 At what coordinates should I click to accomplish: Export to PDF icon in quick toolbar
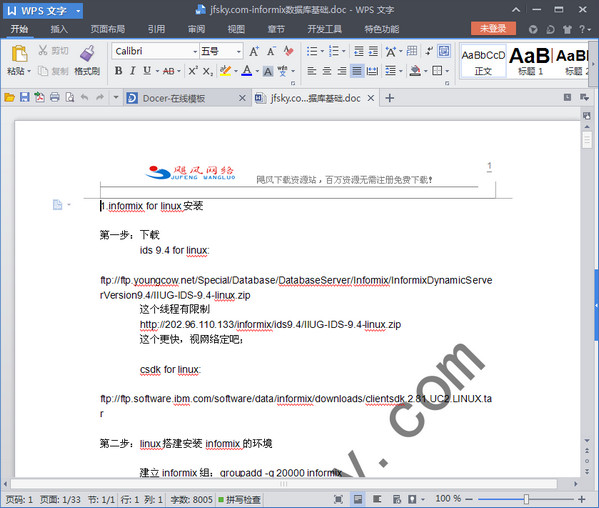pyautogui.click(x=39, y=98)
